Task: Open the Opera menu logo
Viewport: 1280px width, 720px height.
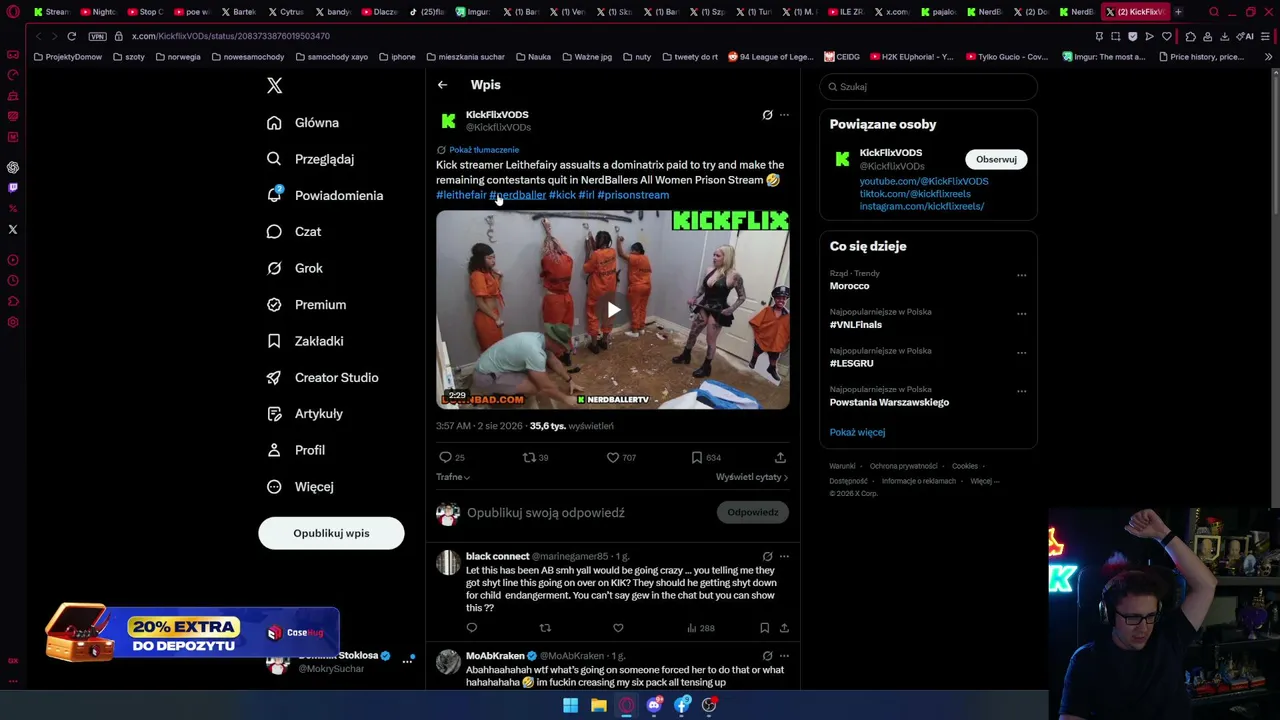Action: [x=13, y=12]
